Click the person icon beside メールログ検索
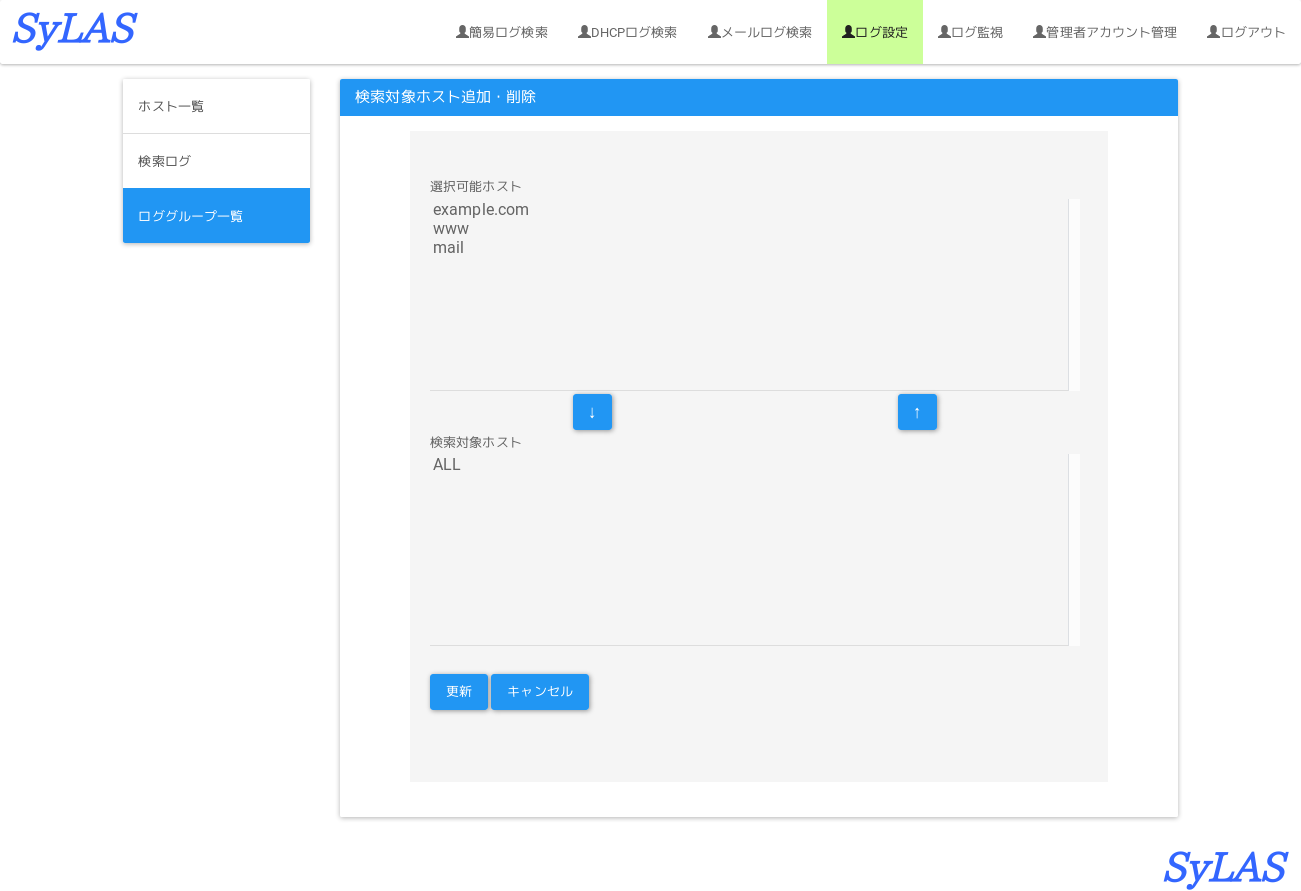 tap(714, 32)
